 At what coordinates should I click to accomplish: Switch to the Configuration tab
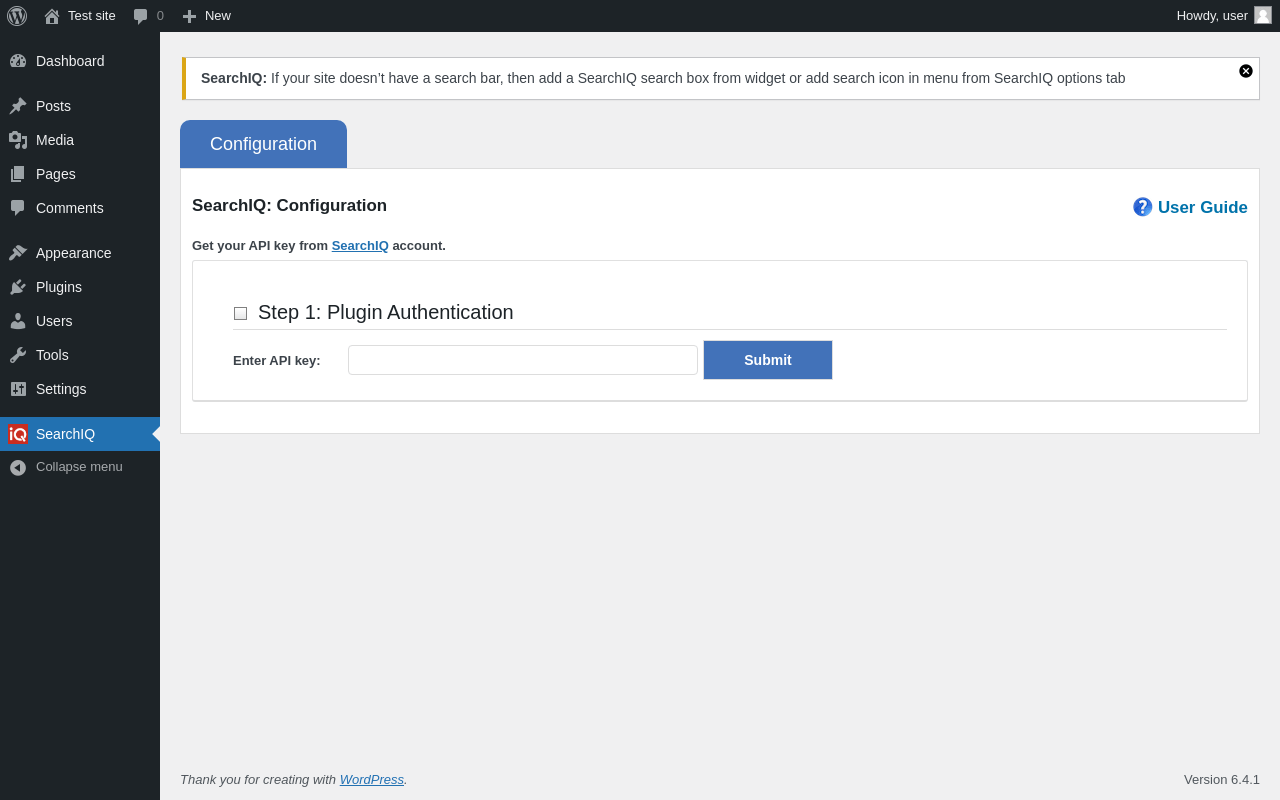tap(263, 144)
